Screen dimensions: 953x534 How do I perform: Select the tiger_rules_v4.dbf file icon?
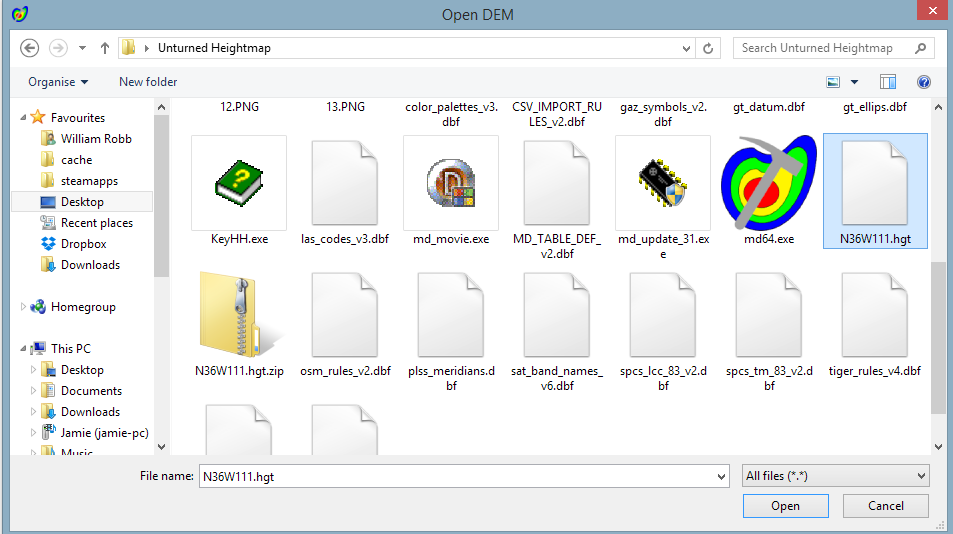(x=875, y=315)
